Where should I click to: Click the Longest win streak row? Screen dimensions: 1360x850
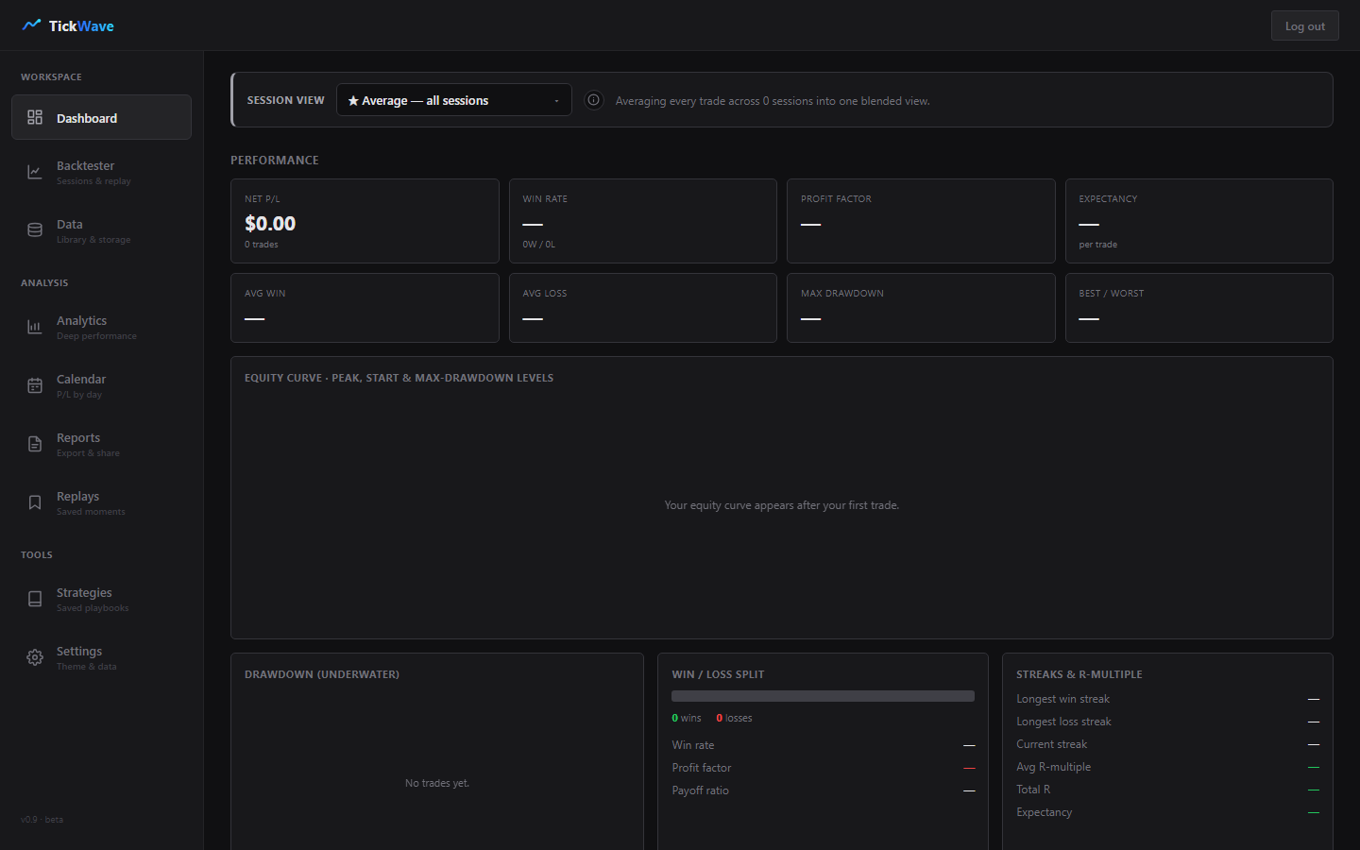point(1168,699)
